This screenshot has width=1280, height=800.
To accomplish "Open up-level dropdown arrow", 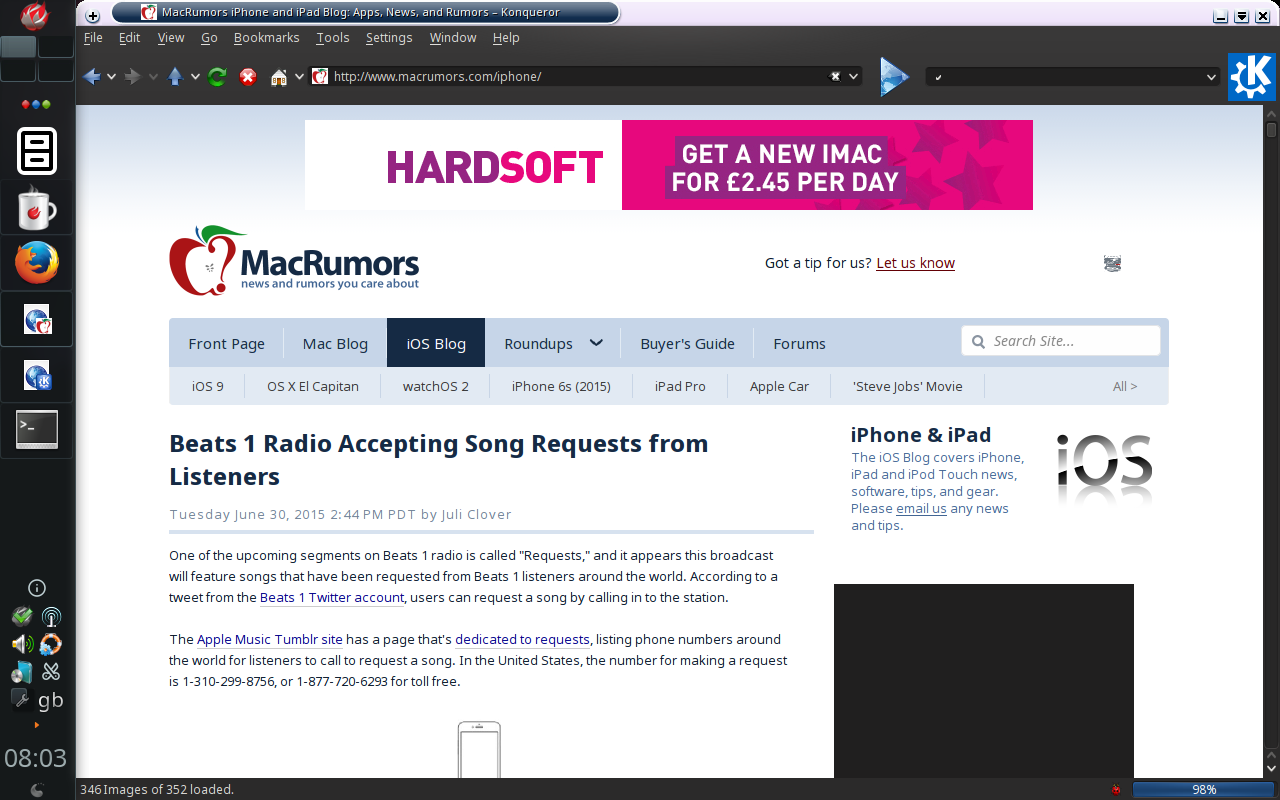I will click(x=195, y=76).
